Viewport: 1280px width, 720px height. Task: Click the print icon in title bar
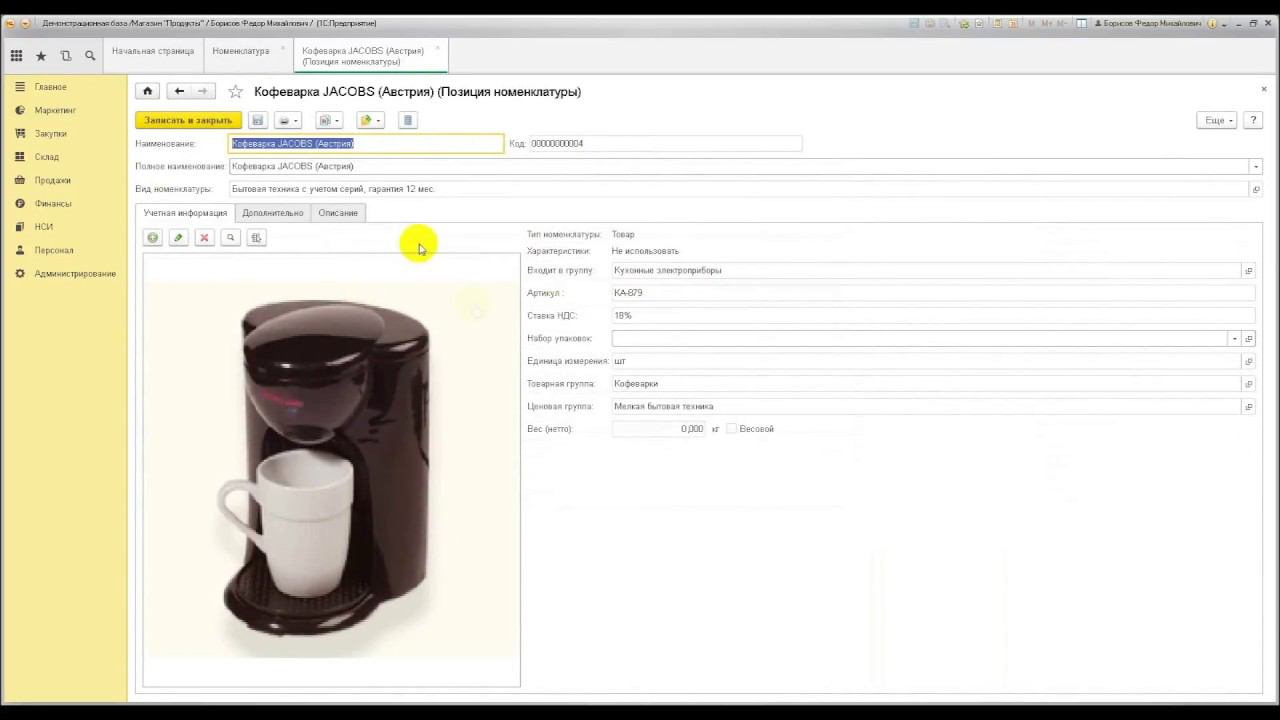tap(930, 24)
